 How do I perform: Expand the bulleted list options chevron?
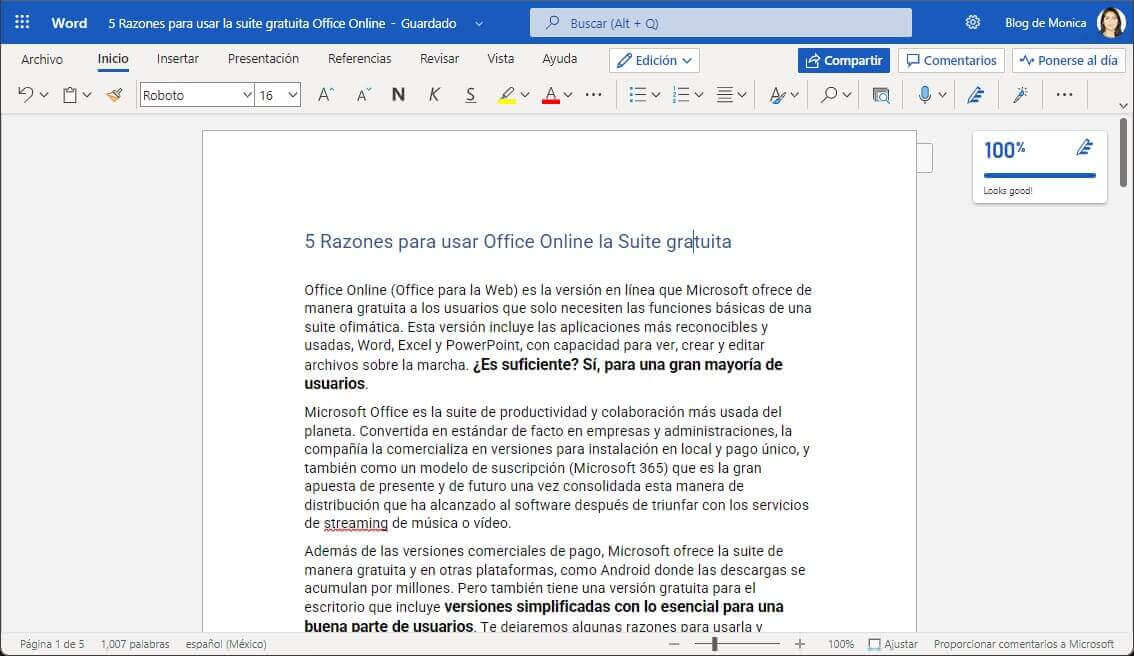(x=655, y=94)
